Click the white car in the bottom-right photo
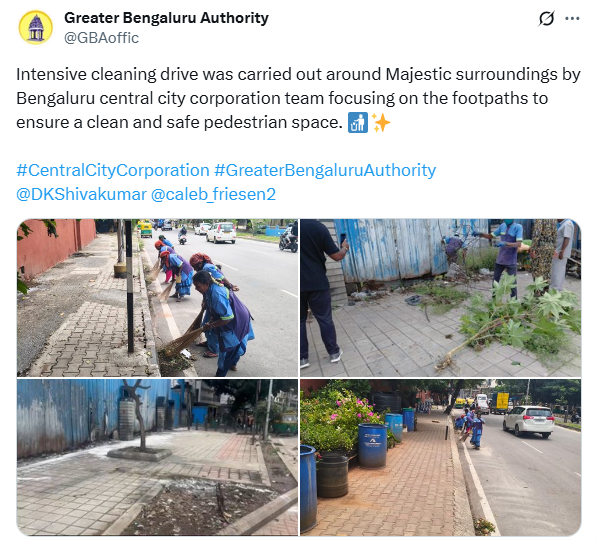The height and width of the screenshot is (543, 598). [x=529, y=421]
